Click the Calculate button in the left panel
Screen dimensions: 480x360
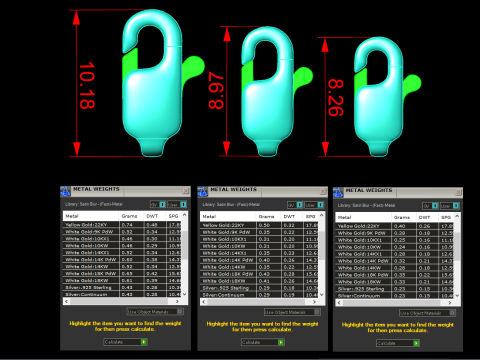click(125, 342)
